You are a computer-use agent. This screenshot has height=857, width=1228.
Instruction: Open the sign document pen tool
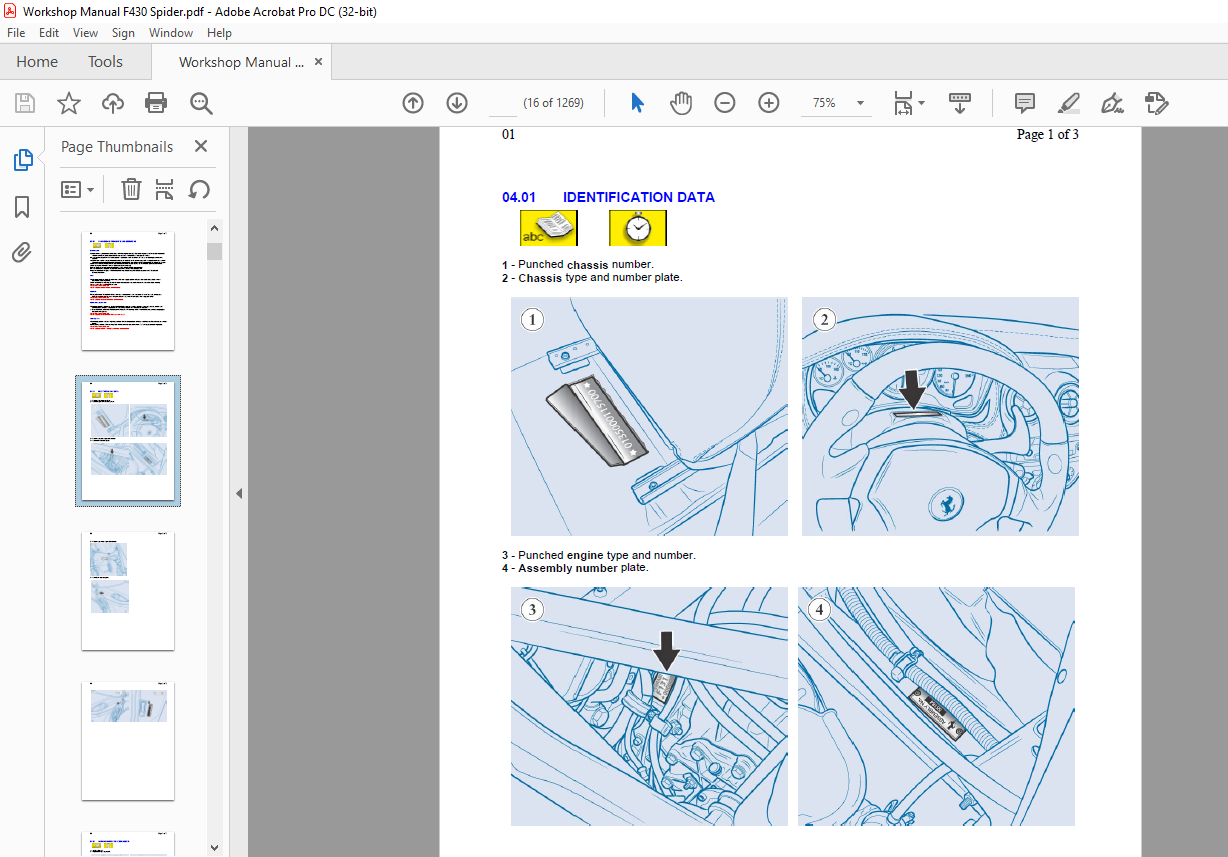point(1112,103)
